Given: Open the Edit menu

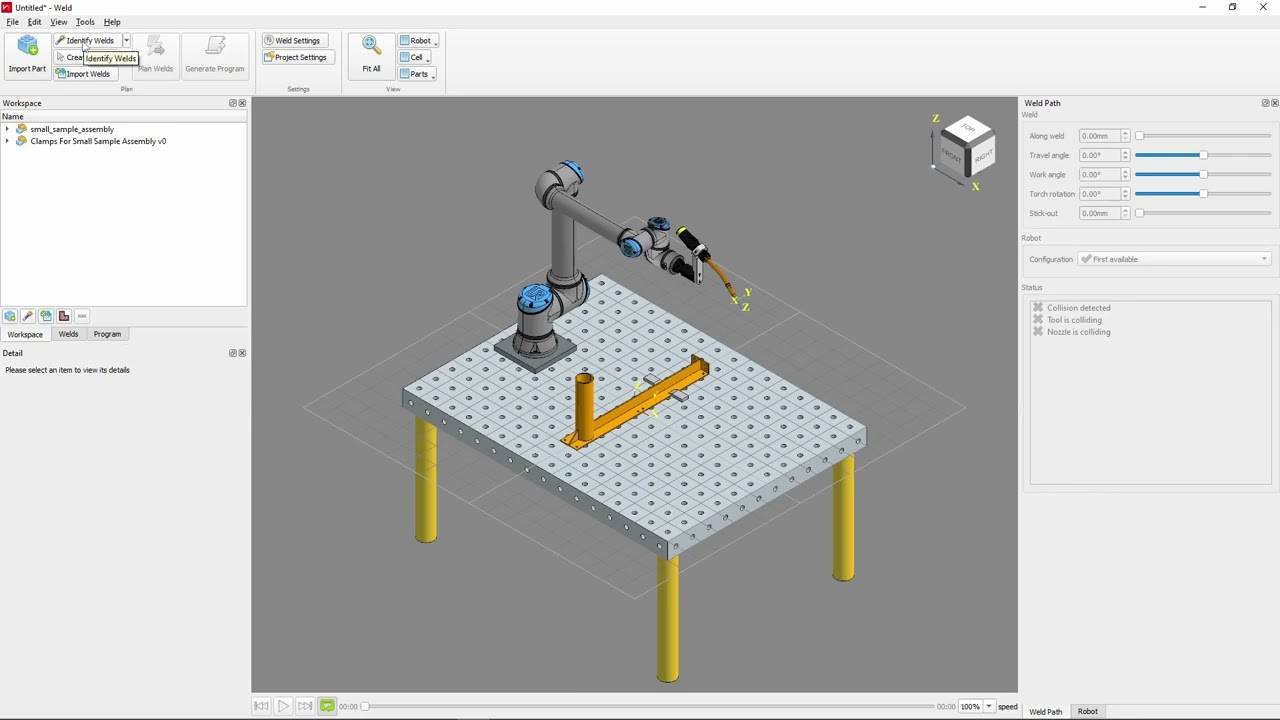Looking at the screenshot, I should (x=34, y=22).
